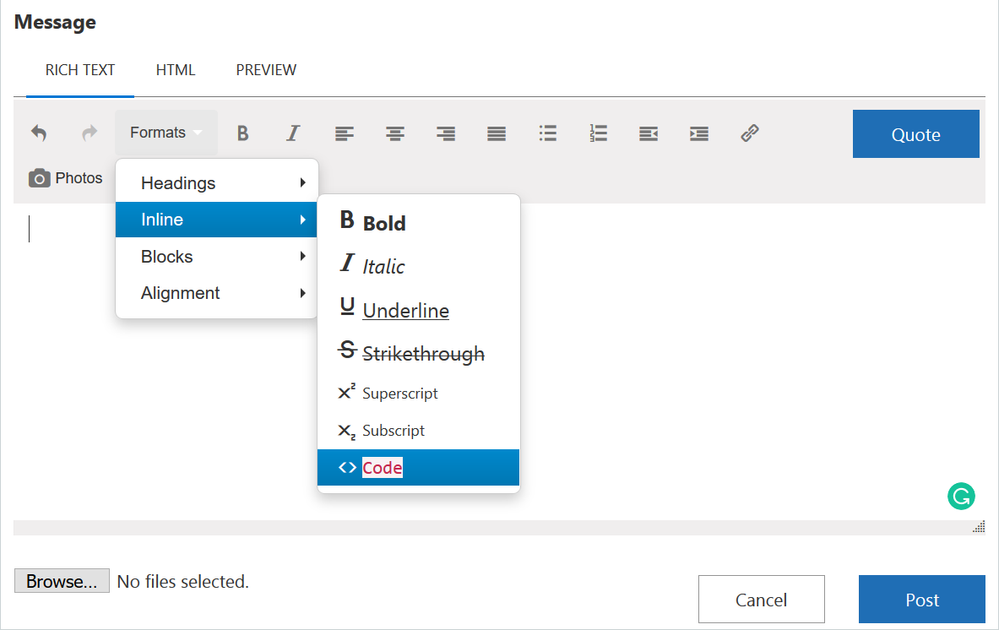The image size is (999, 630).
Task: Expand the Headings submenu
Action: pyautogui.click(x=217, y=183)
